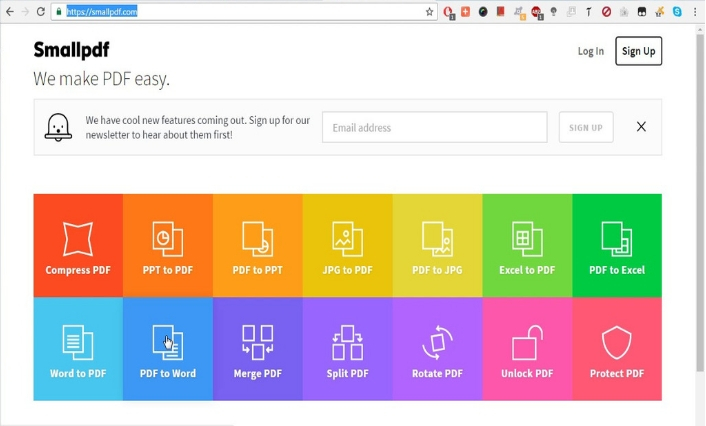Click the Log In link
The width and height of the screenshot is (706, 426).
point(591,51)
